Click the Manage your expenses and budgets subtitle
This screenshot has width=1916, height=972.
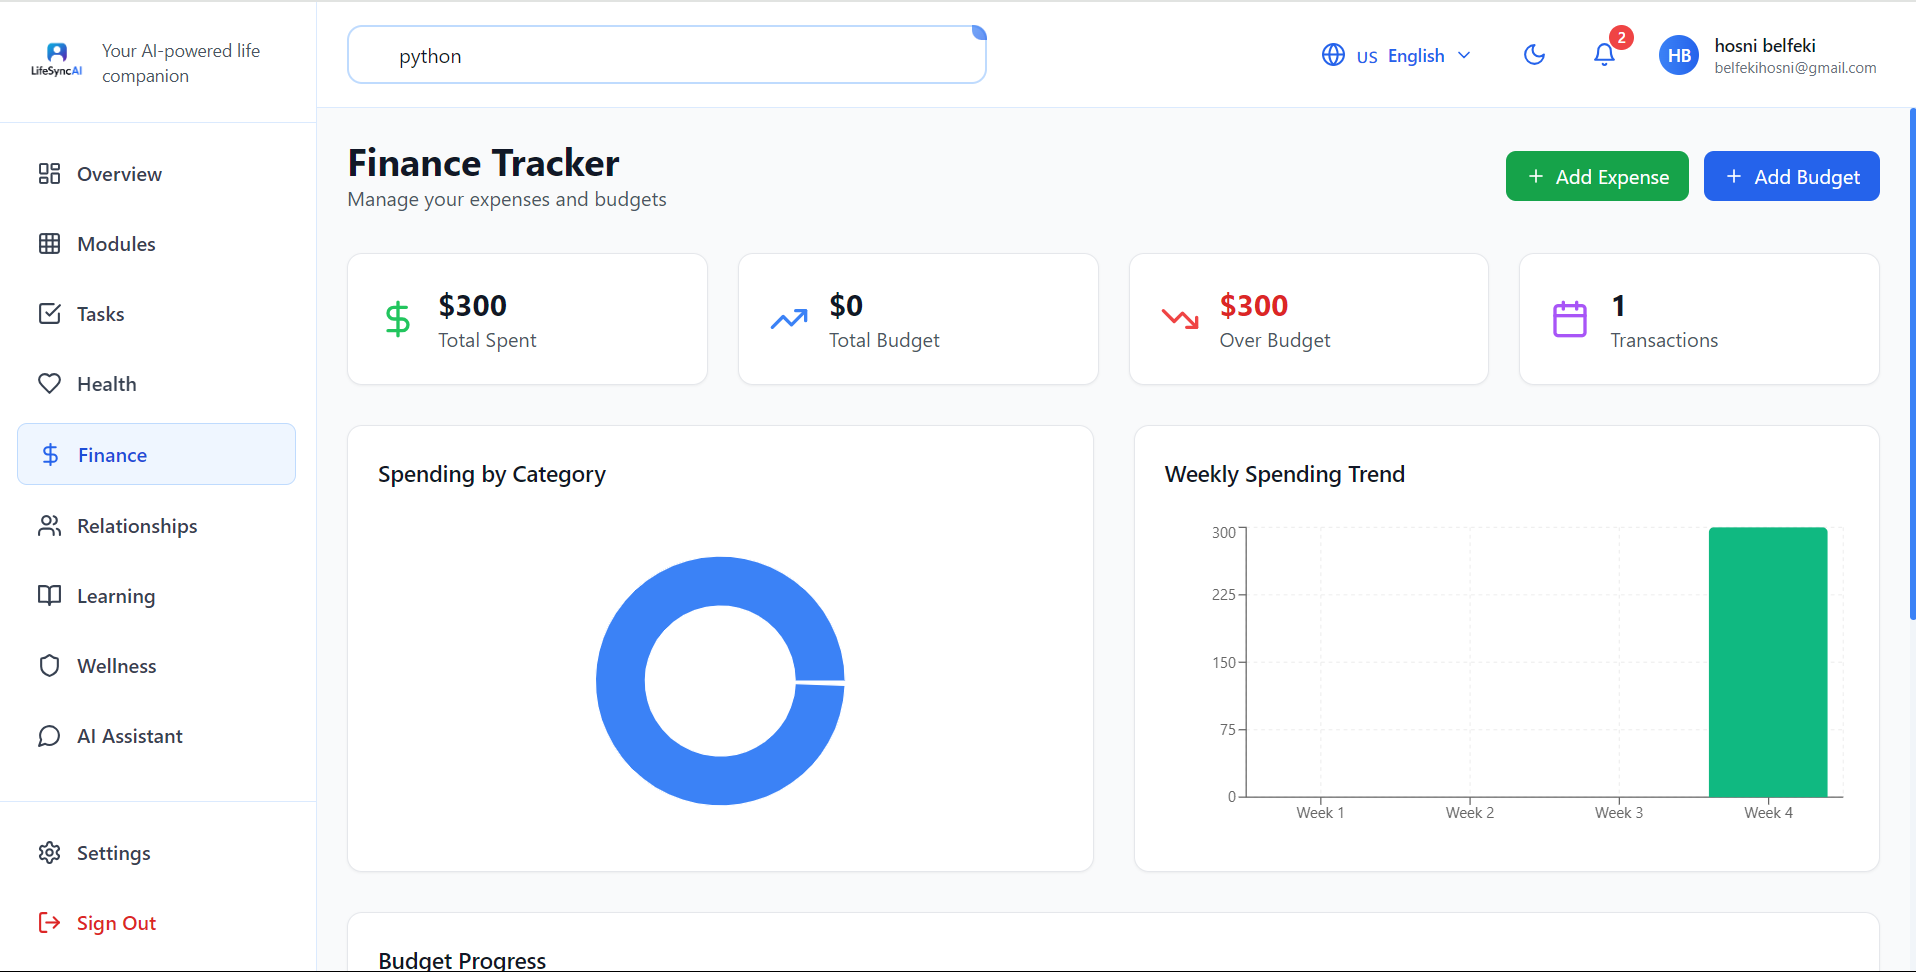point(507,199)
